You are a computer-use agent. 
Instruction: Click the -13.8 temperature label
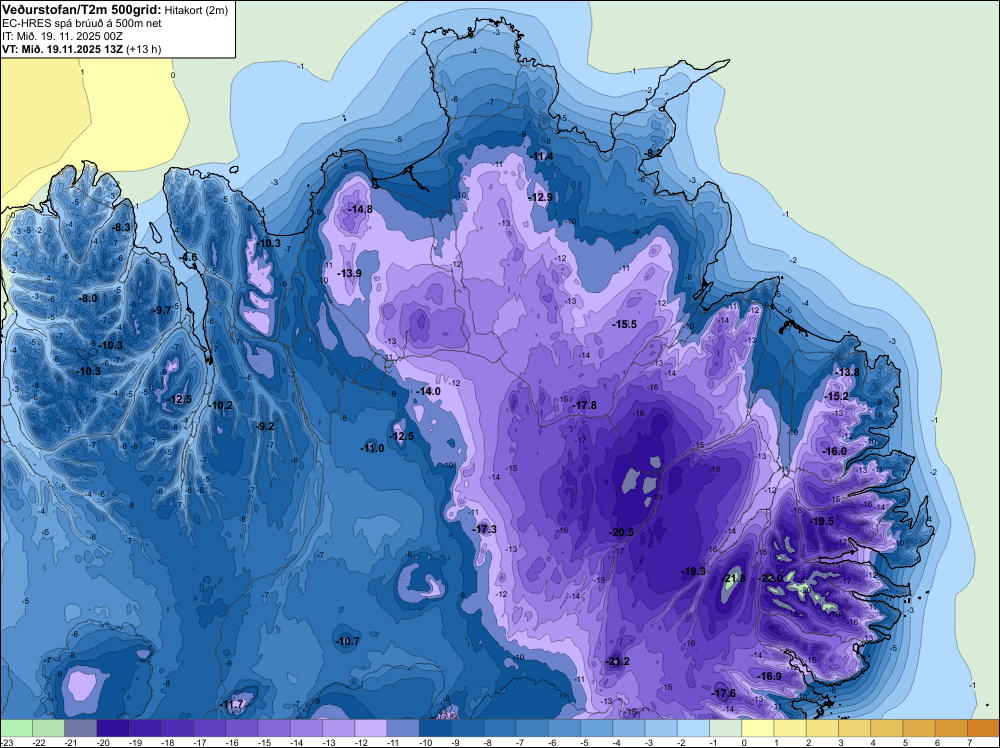(847, 372)
